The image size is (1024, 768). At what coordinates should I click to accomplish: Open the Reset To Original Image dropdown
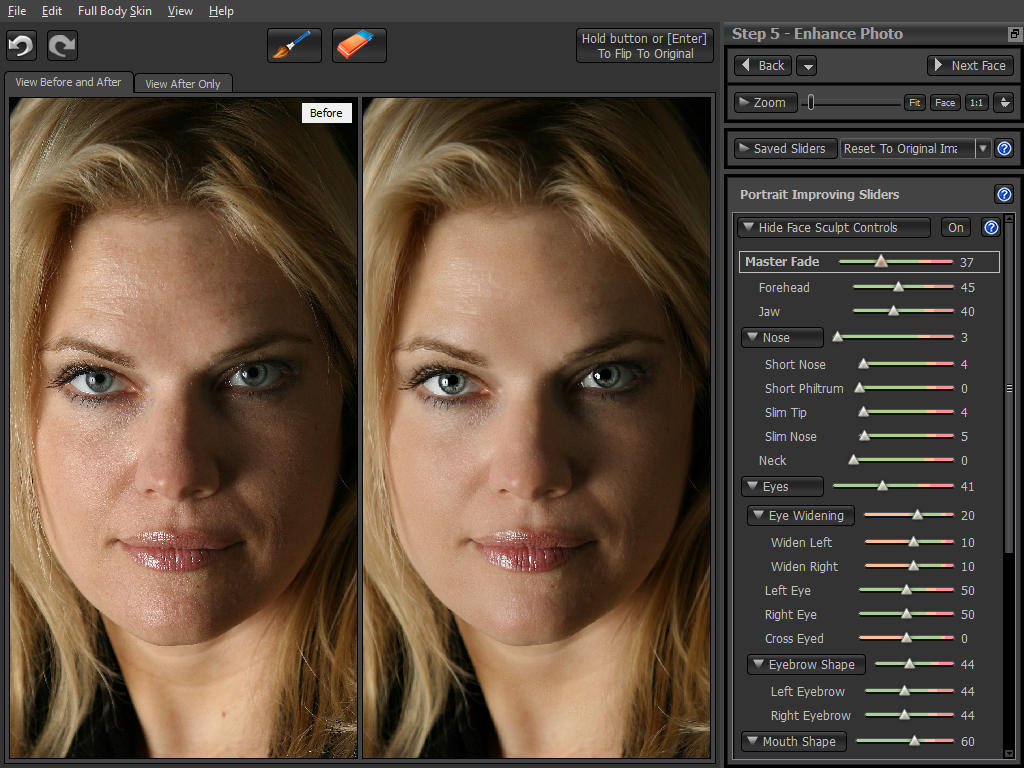pyautogui.click(x=983, y=148)
